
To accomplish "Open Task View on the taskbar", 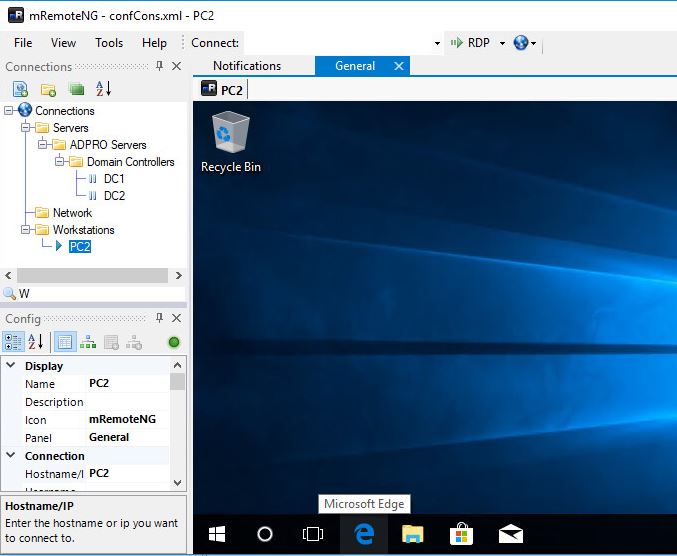I will click(313, 534).
